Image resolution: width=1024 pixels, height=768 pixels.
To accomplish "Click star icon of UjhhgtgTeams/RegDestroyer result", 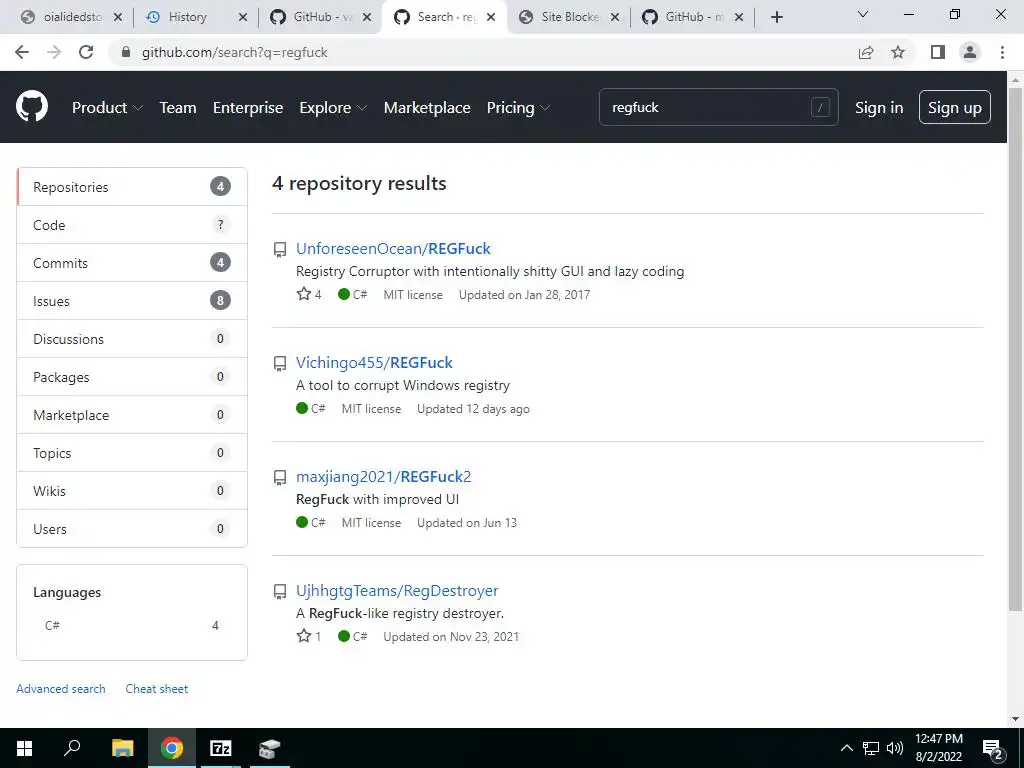I will pos(304,636).
